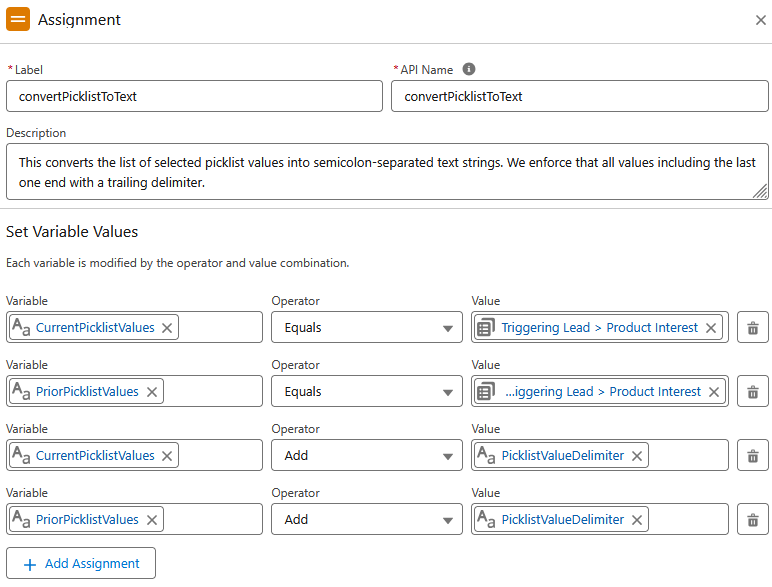This screenshot has width=772, height=587.
Task: Delete the third assignment row via trash
Action: (x=753, y=456)
